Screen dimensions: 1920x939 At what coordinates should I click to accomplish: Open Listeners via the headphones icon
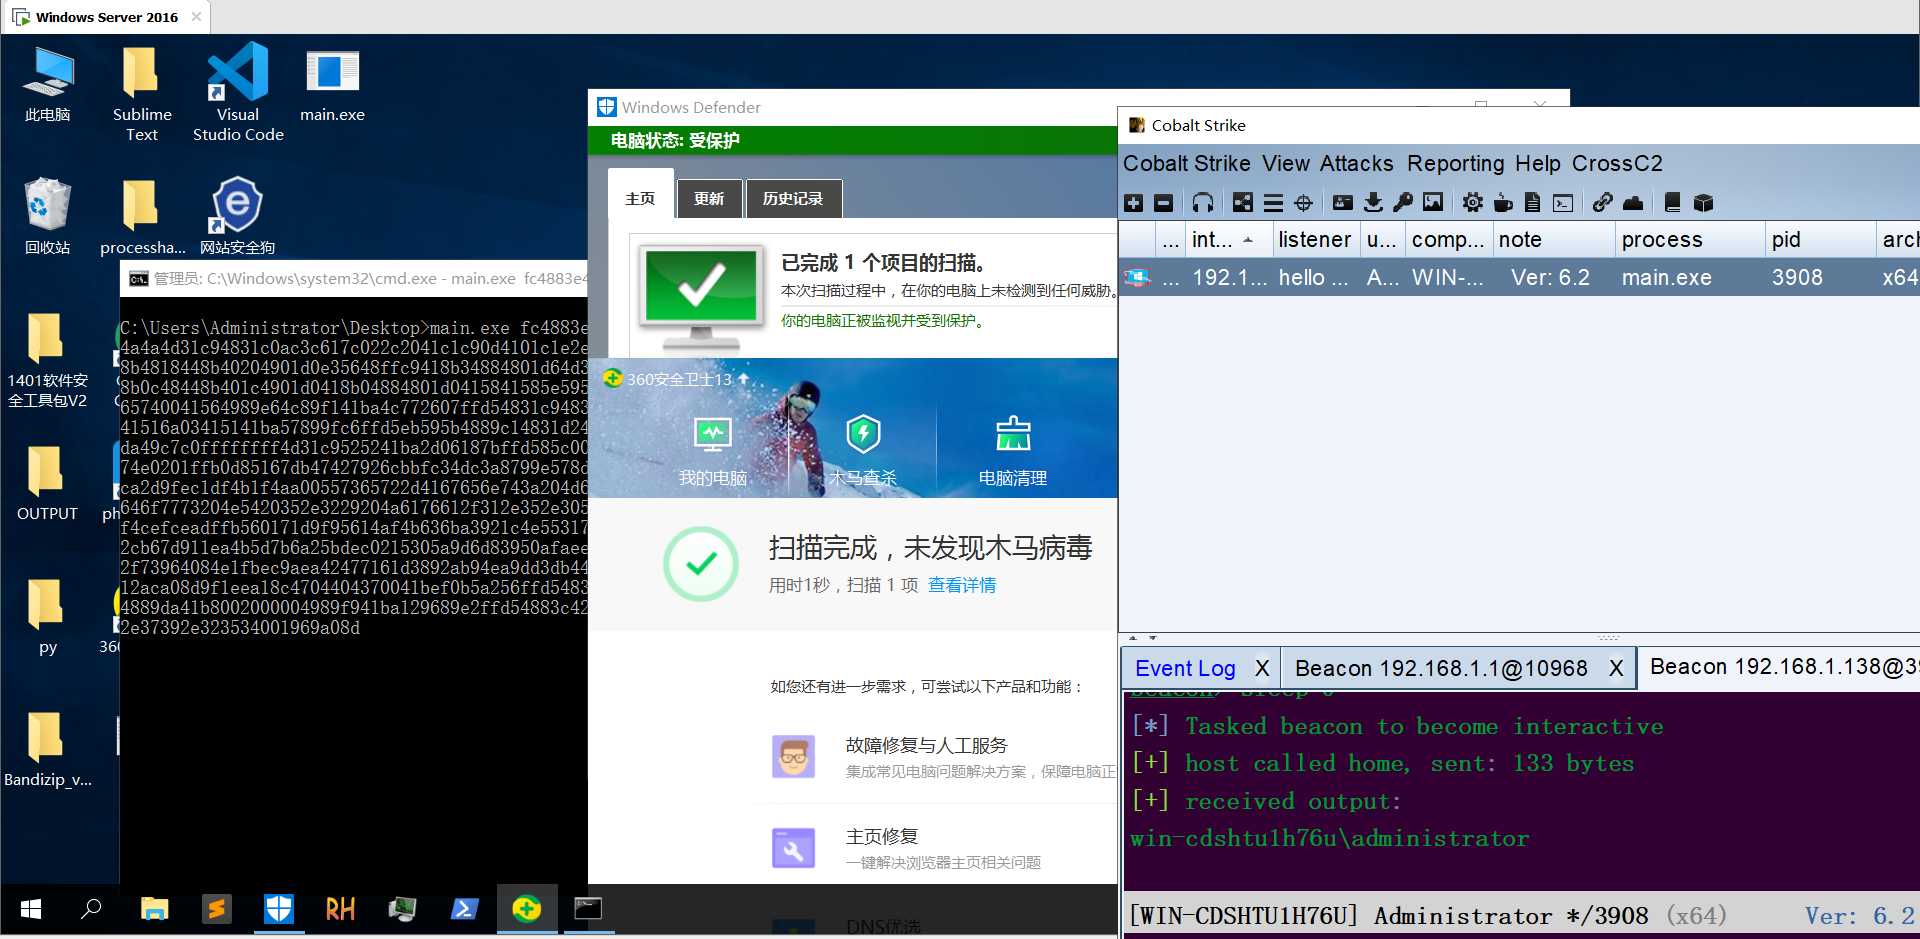tap(1203, 203)
